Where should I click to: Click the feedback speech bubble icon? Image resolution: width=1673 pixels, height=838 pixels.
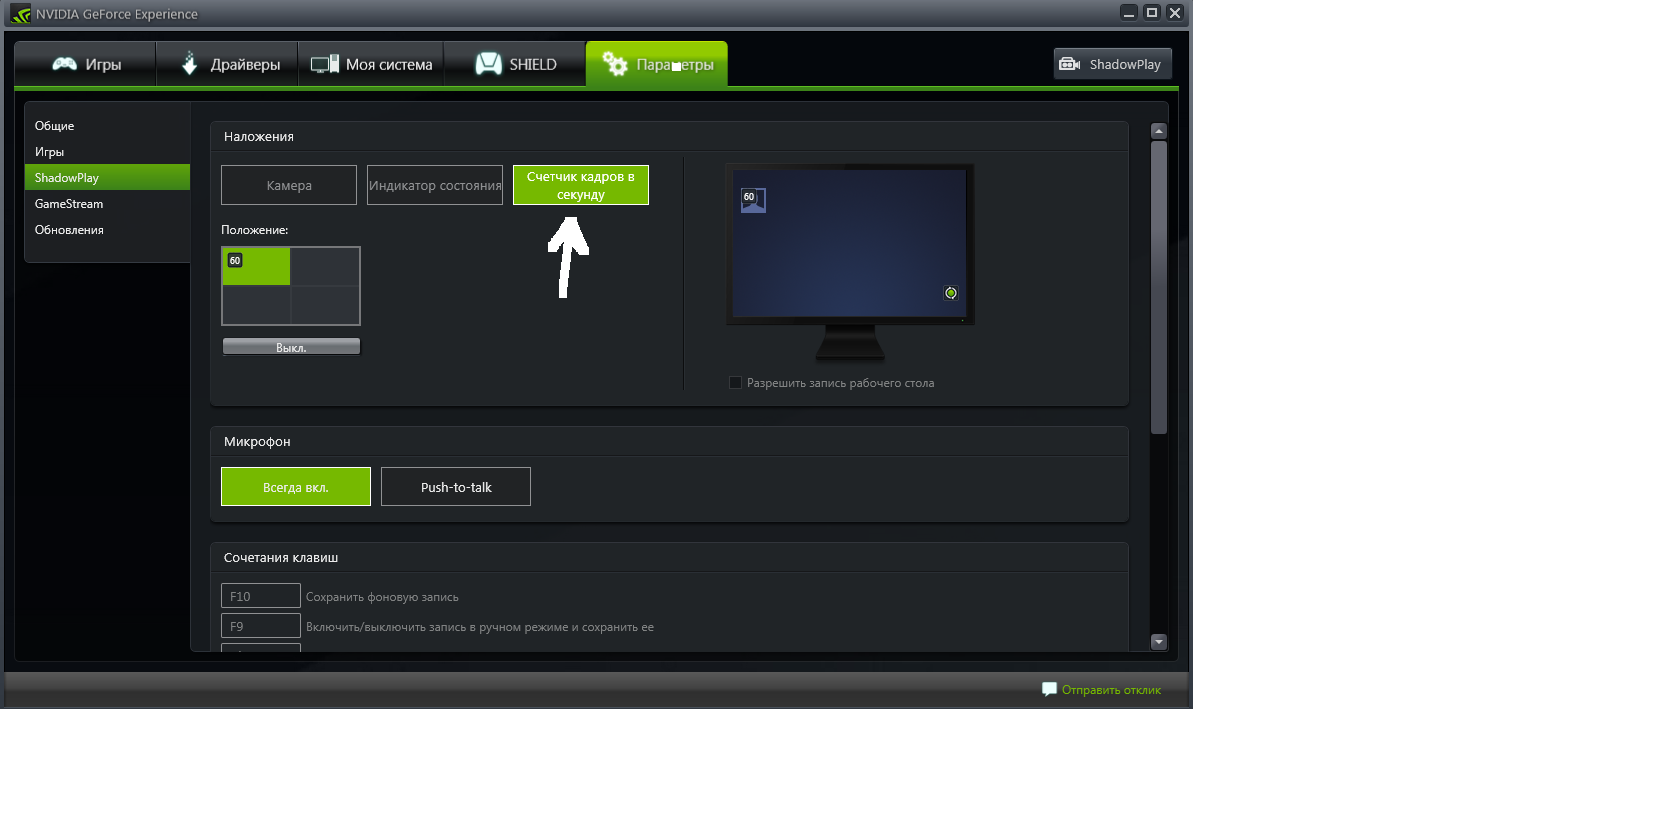[x=1049, y=689]
